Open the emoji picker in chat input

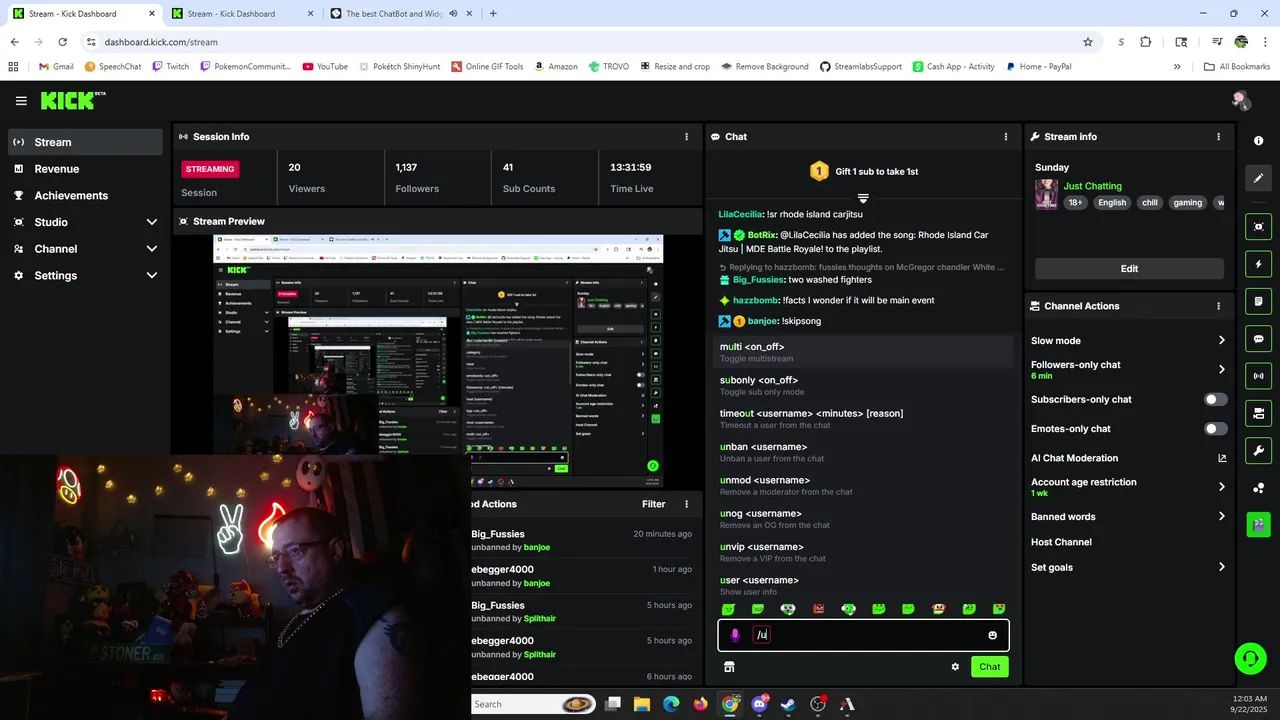[x=992, y=635]
